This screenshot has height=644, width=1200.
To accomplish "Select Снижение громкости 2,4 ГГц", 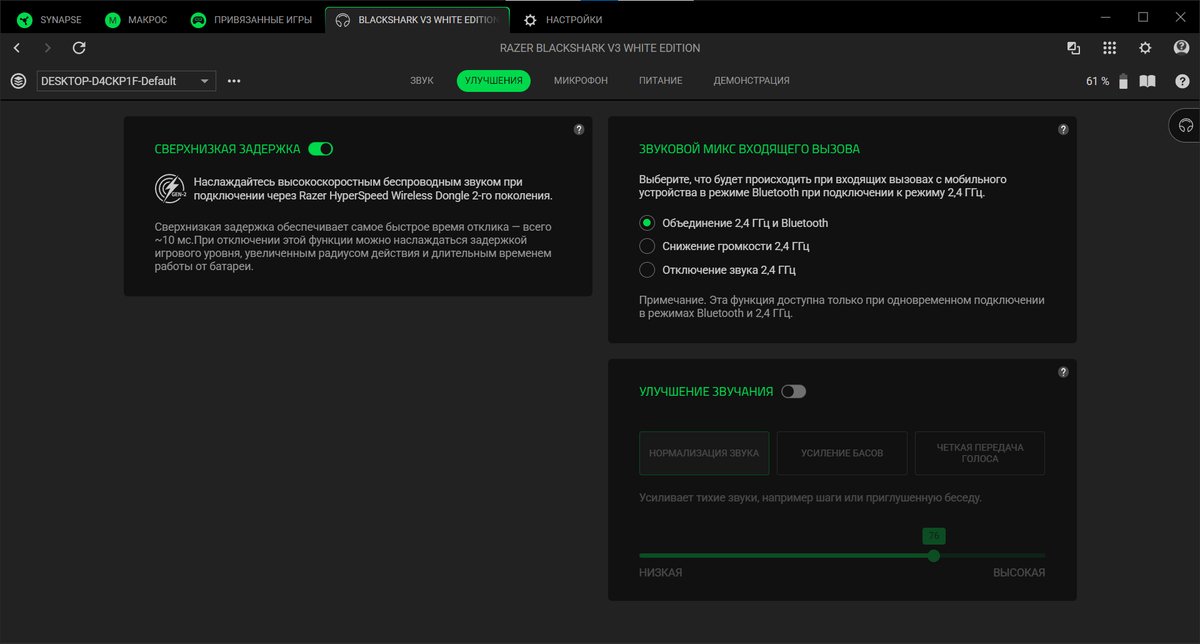I will [646, 246].
